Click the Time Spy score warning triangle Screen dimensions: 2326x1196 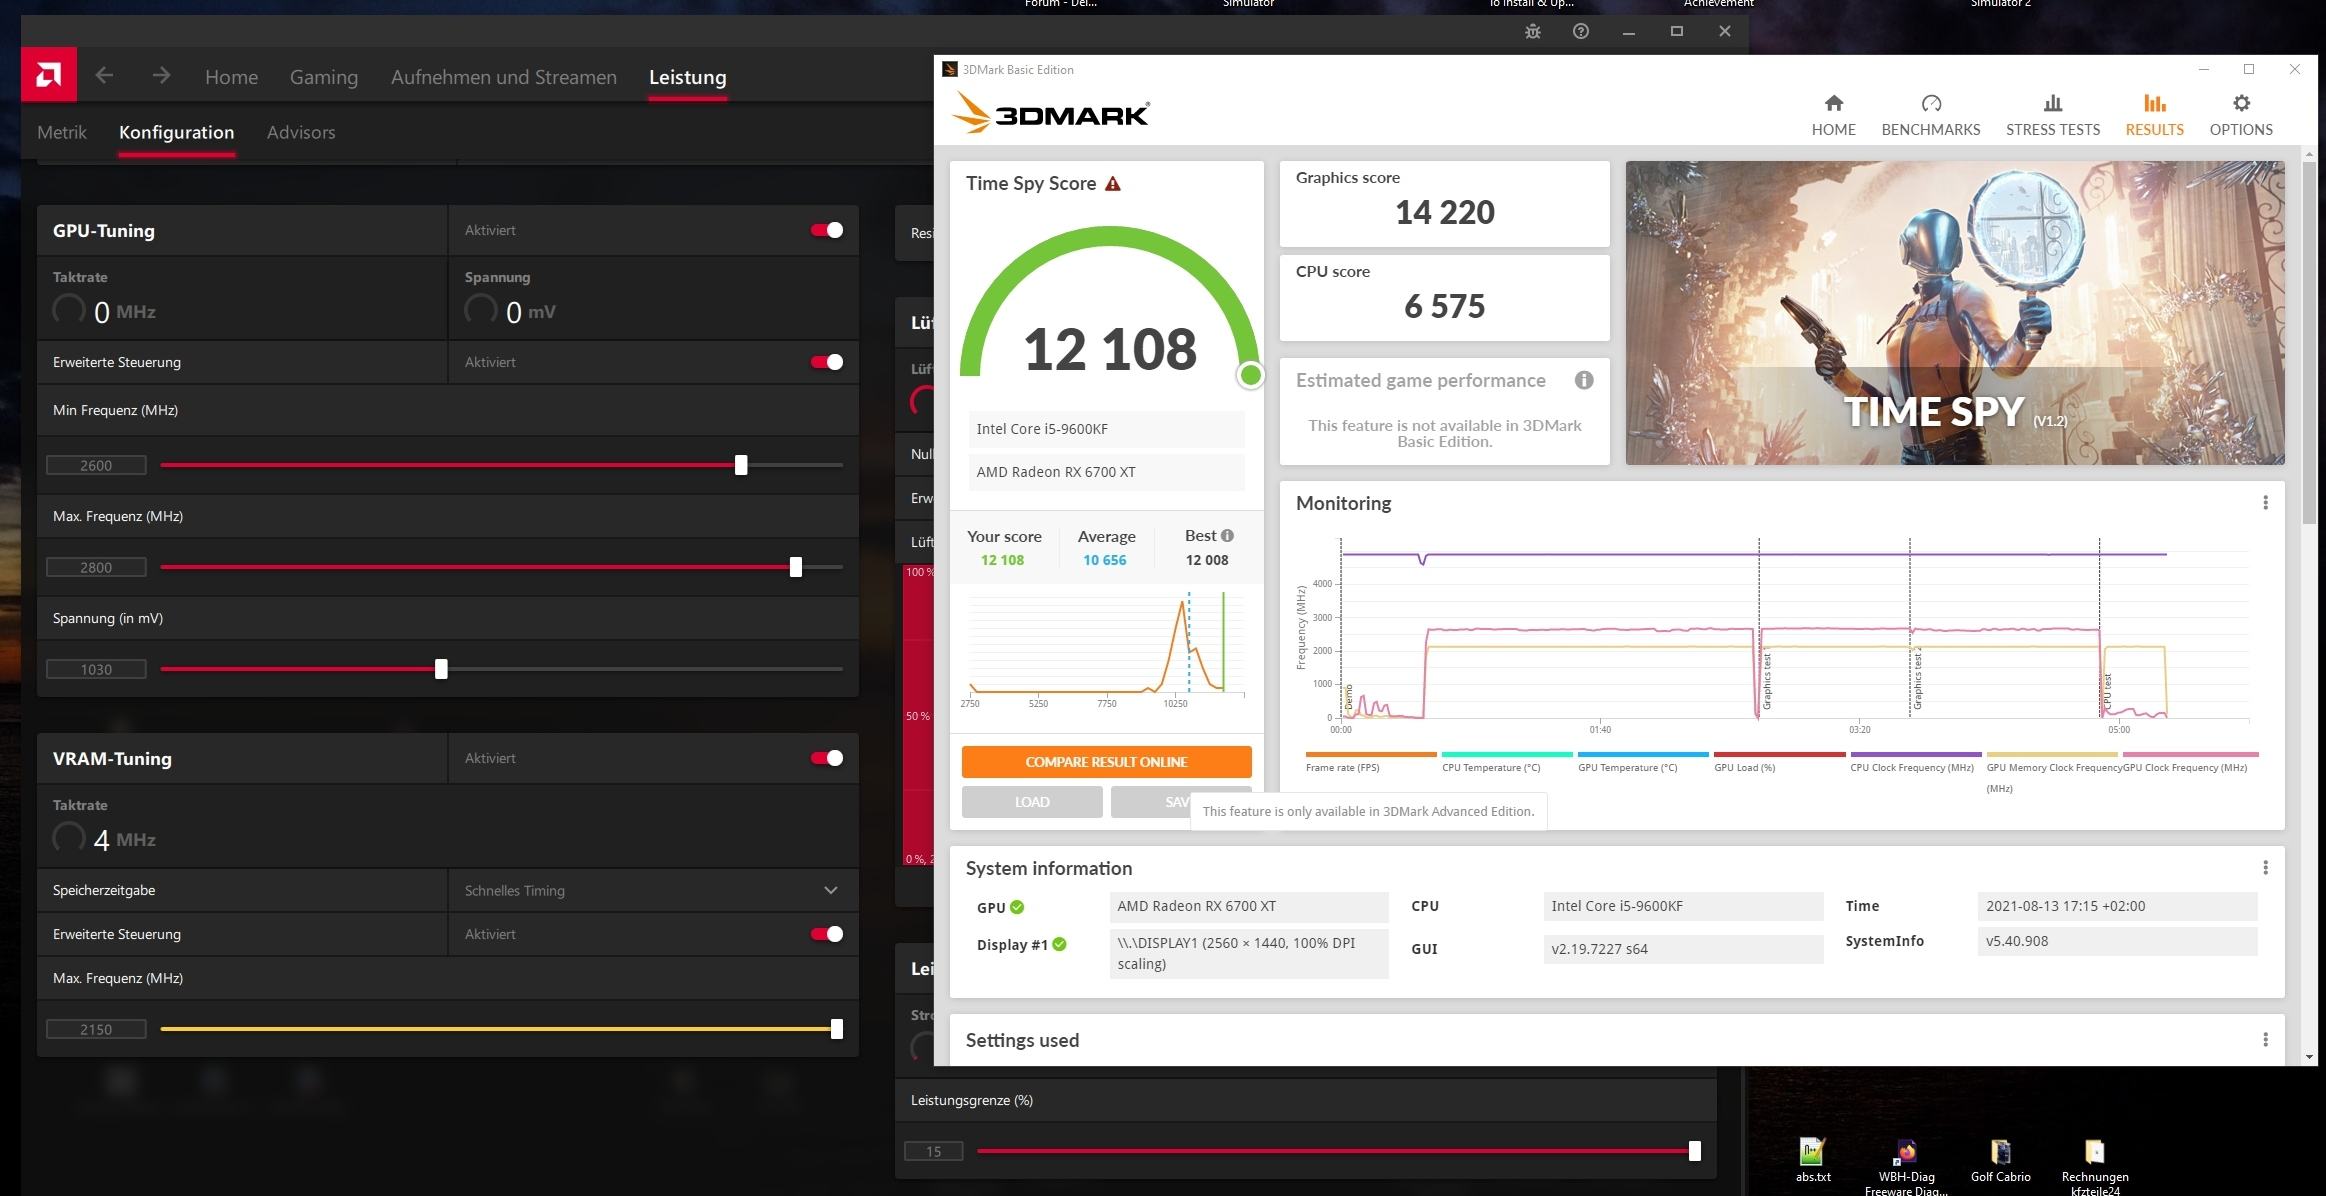[x=1113, y=184]
